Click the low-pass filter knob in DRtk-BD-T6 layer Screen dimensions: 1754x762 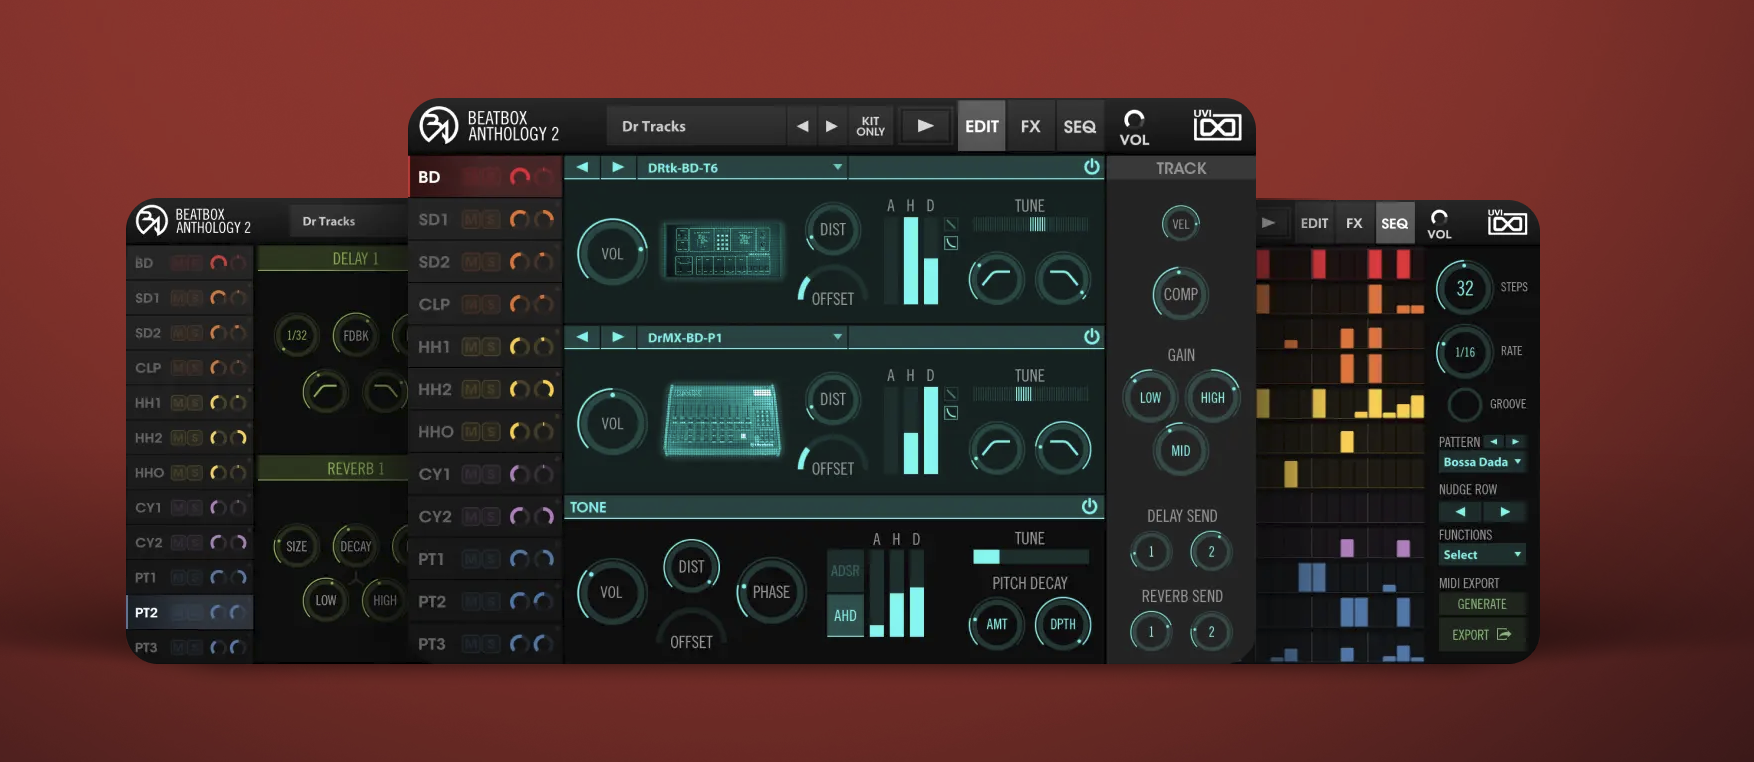pyautogui.click(x=1062, y=279)
